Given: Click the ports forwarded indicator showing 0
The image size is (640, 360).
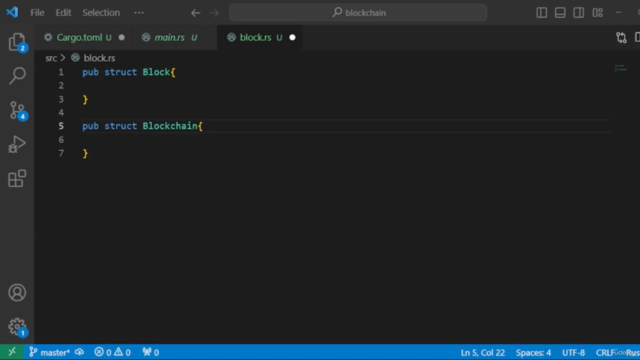Looking at the screenshot, I should 151,352.
